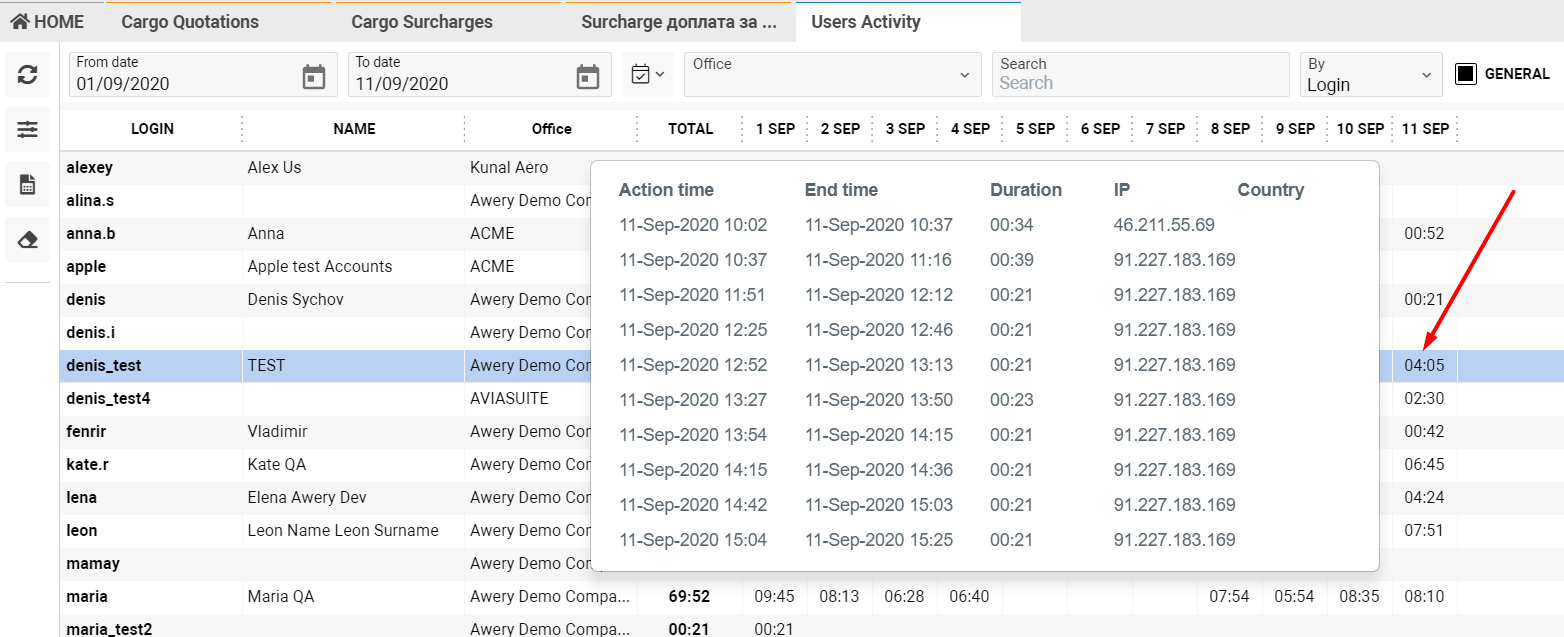Click the export spreadsheet icon
Image resolution: width=1564 pixels, height=637 pixels.
[28, 184]
